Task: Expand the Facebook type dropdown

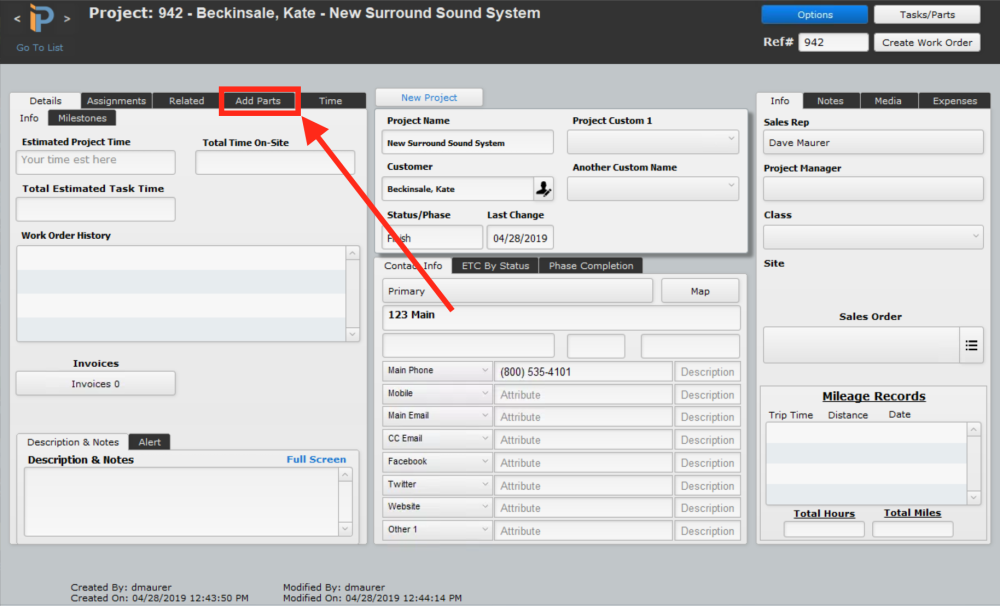Action: pyautogui.click(x=438, y=462)
